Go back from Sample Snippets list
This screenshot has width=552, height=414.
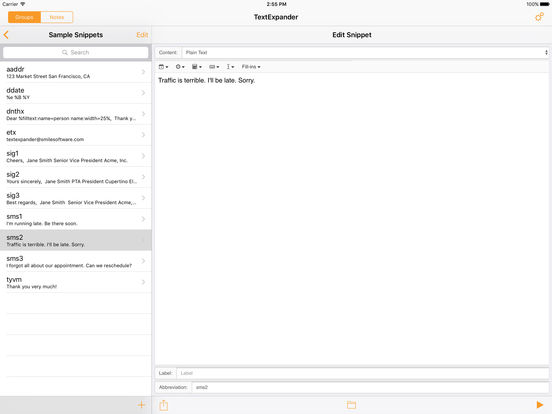coord(6,35)
